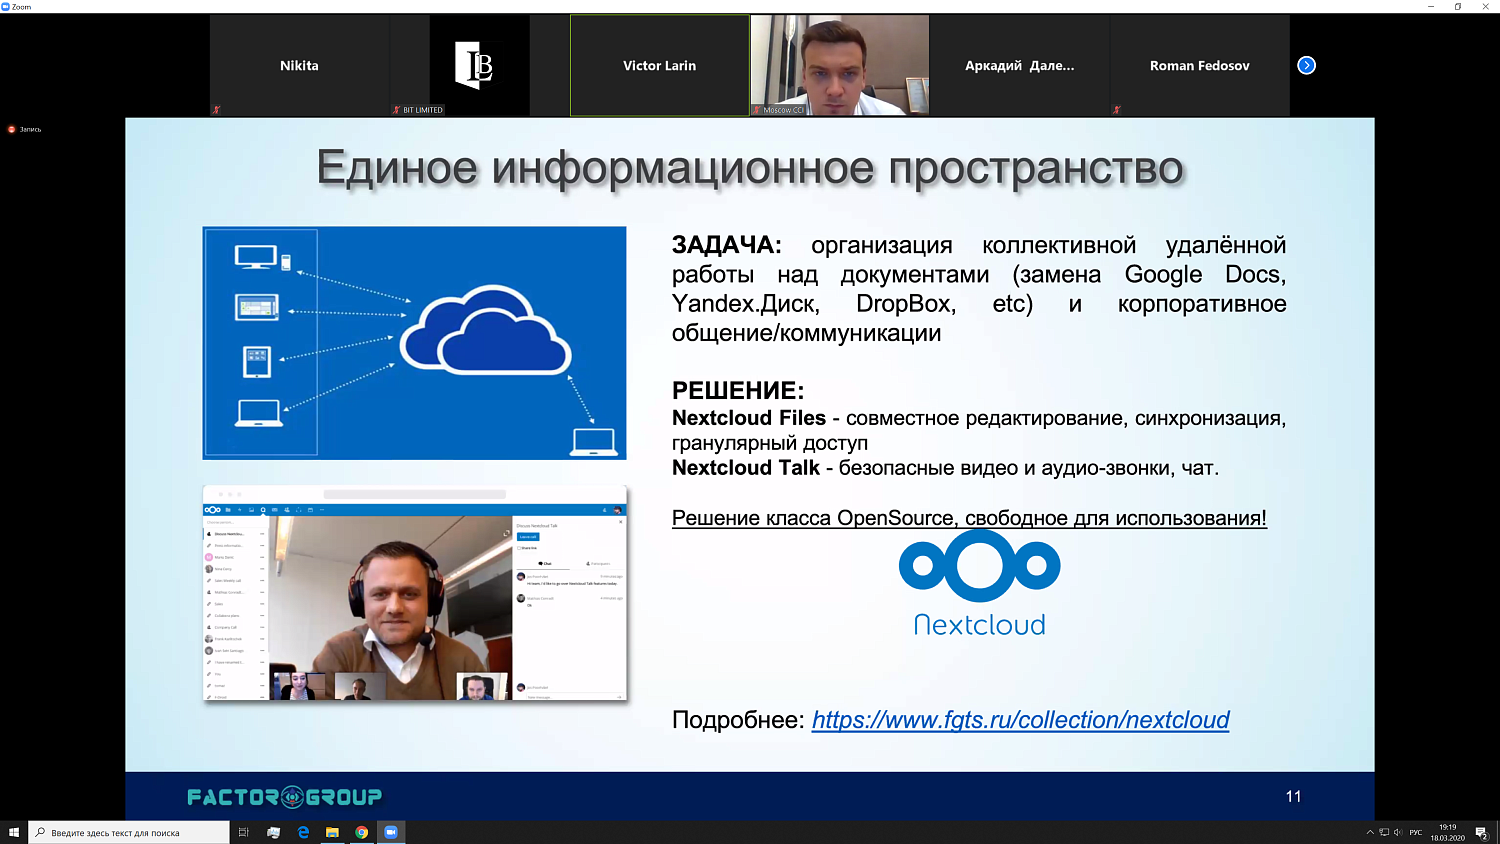Screen dimensions: 1500x844
Task: Open Microsoft Edge from the taskbar
Action: tap(303, 832)
